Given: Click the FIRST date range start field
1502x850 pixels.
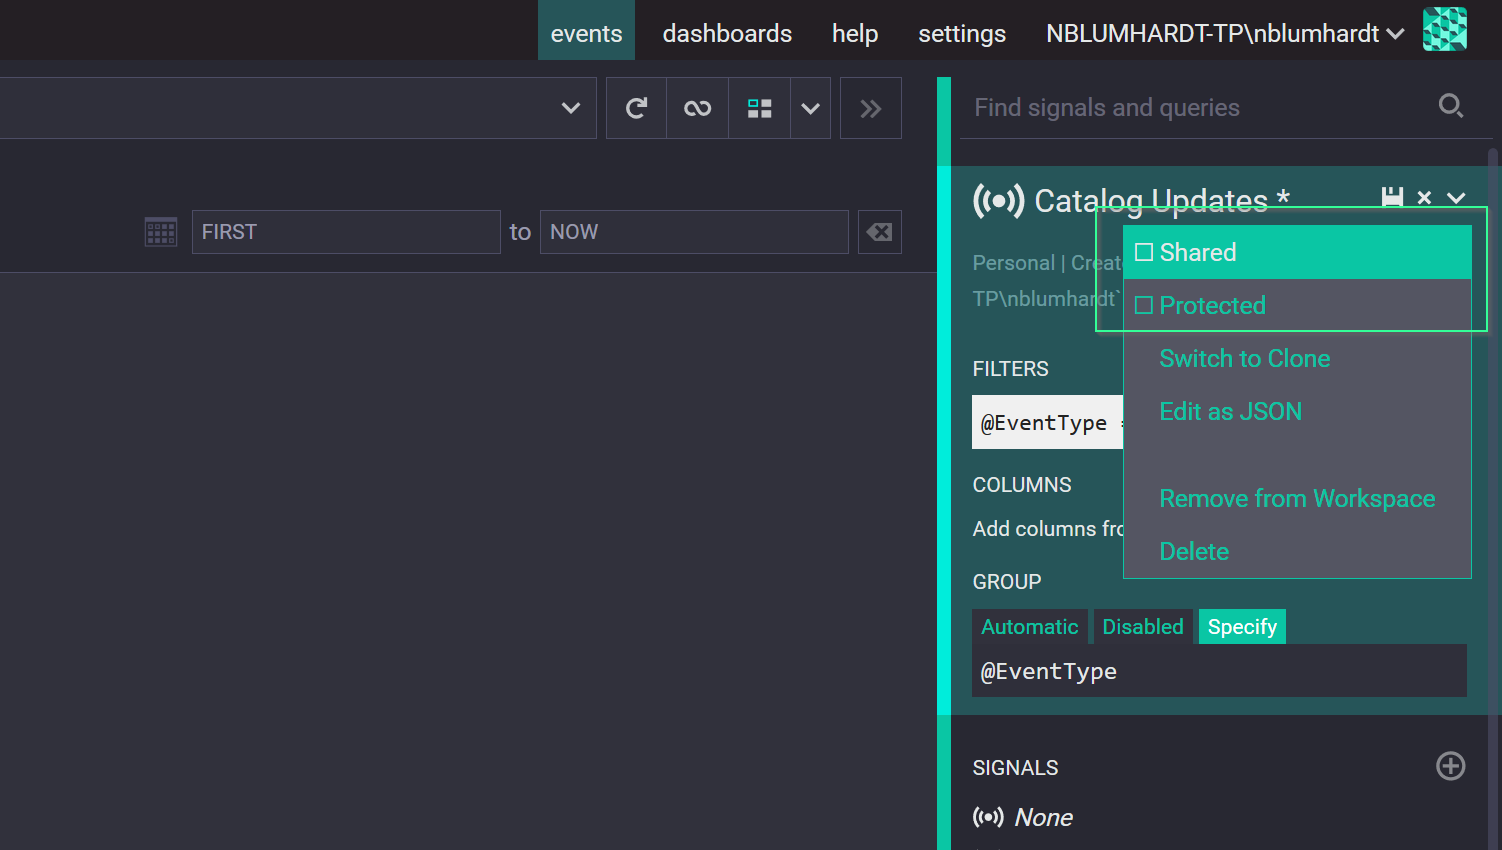Looking at the screenshot, I should tap(346, 232).
